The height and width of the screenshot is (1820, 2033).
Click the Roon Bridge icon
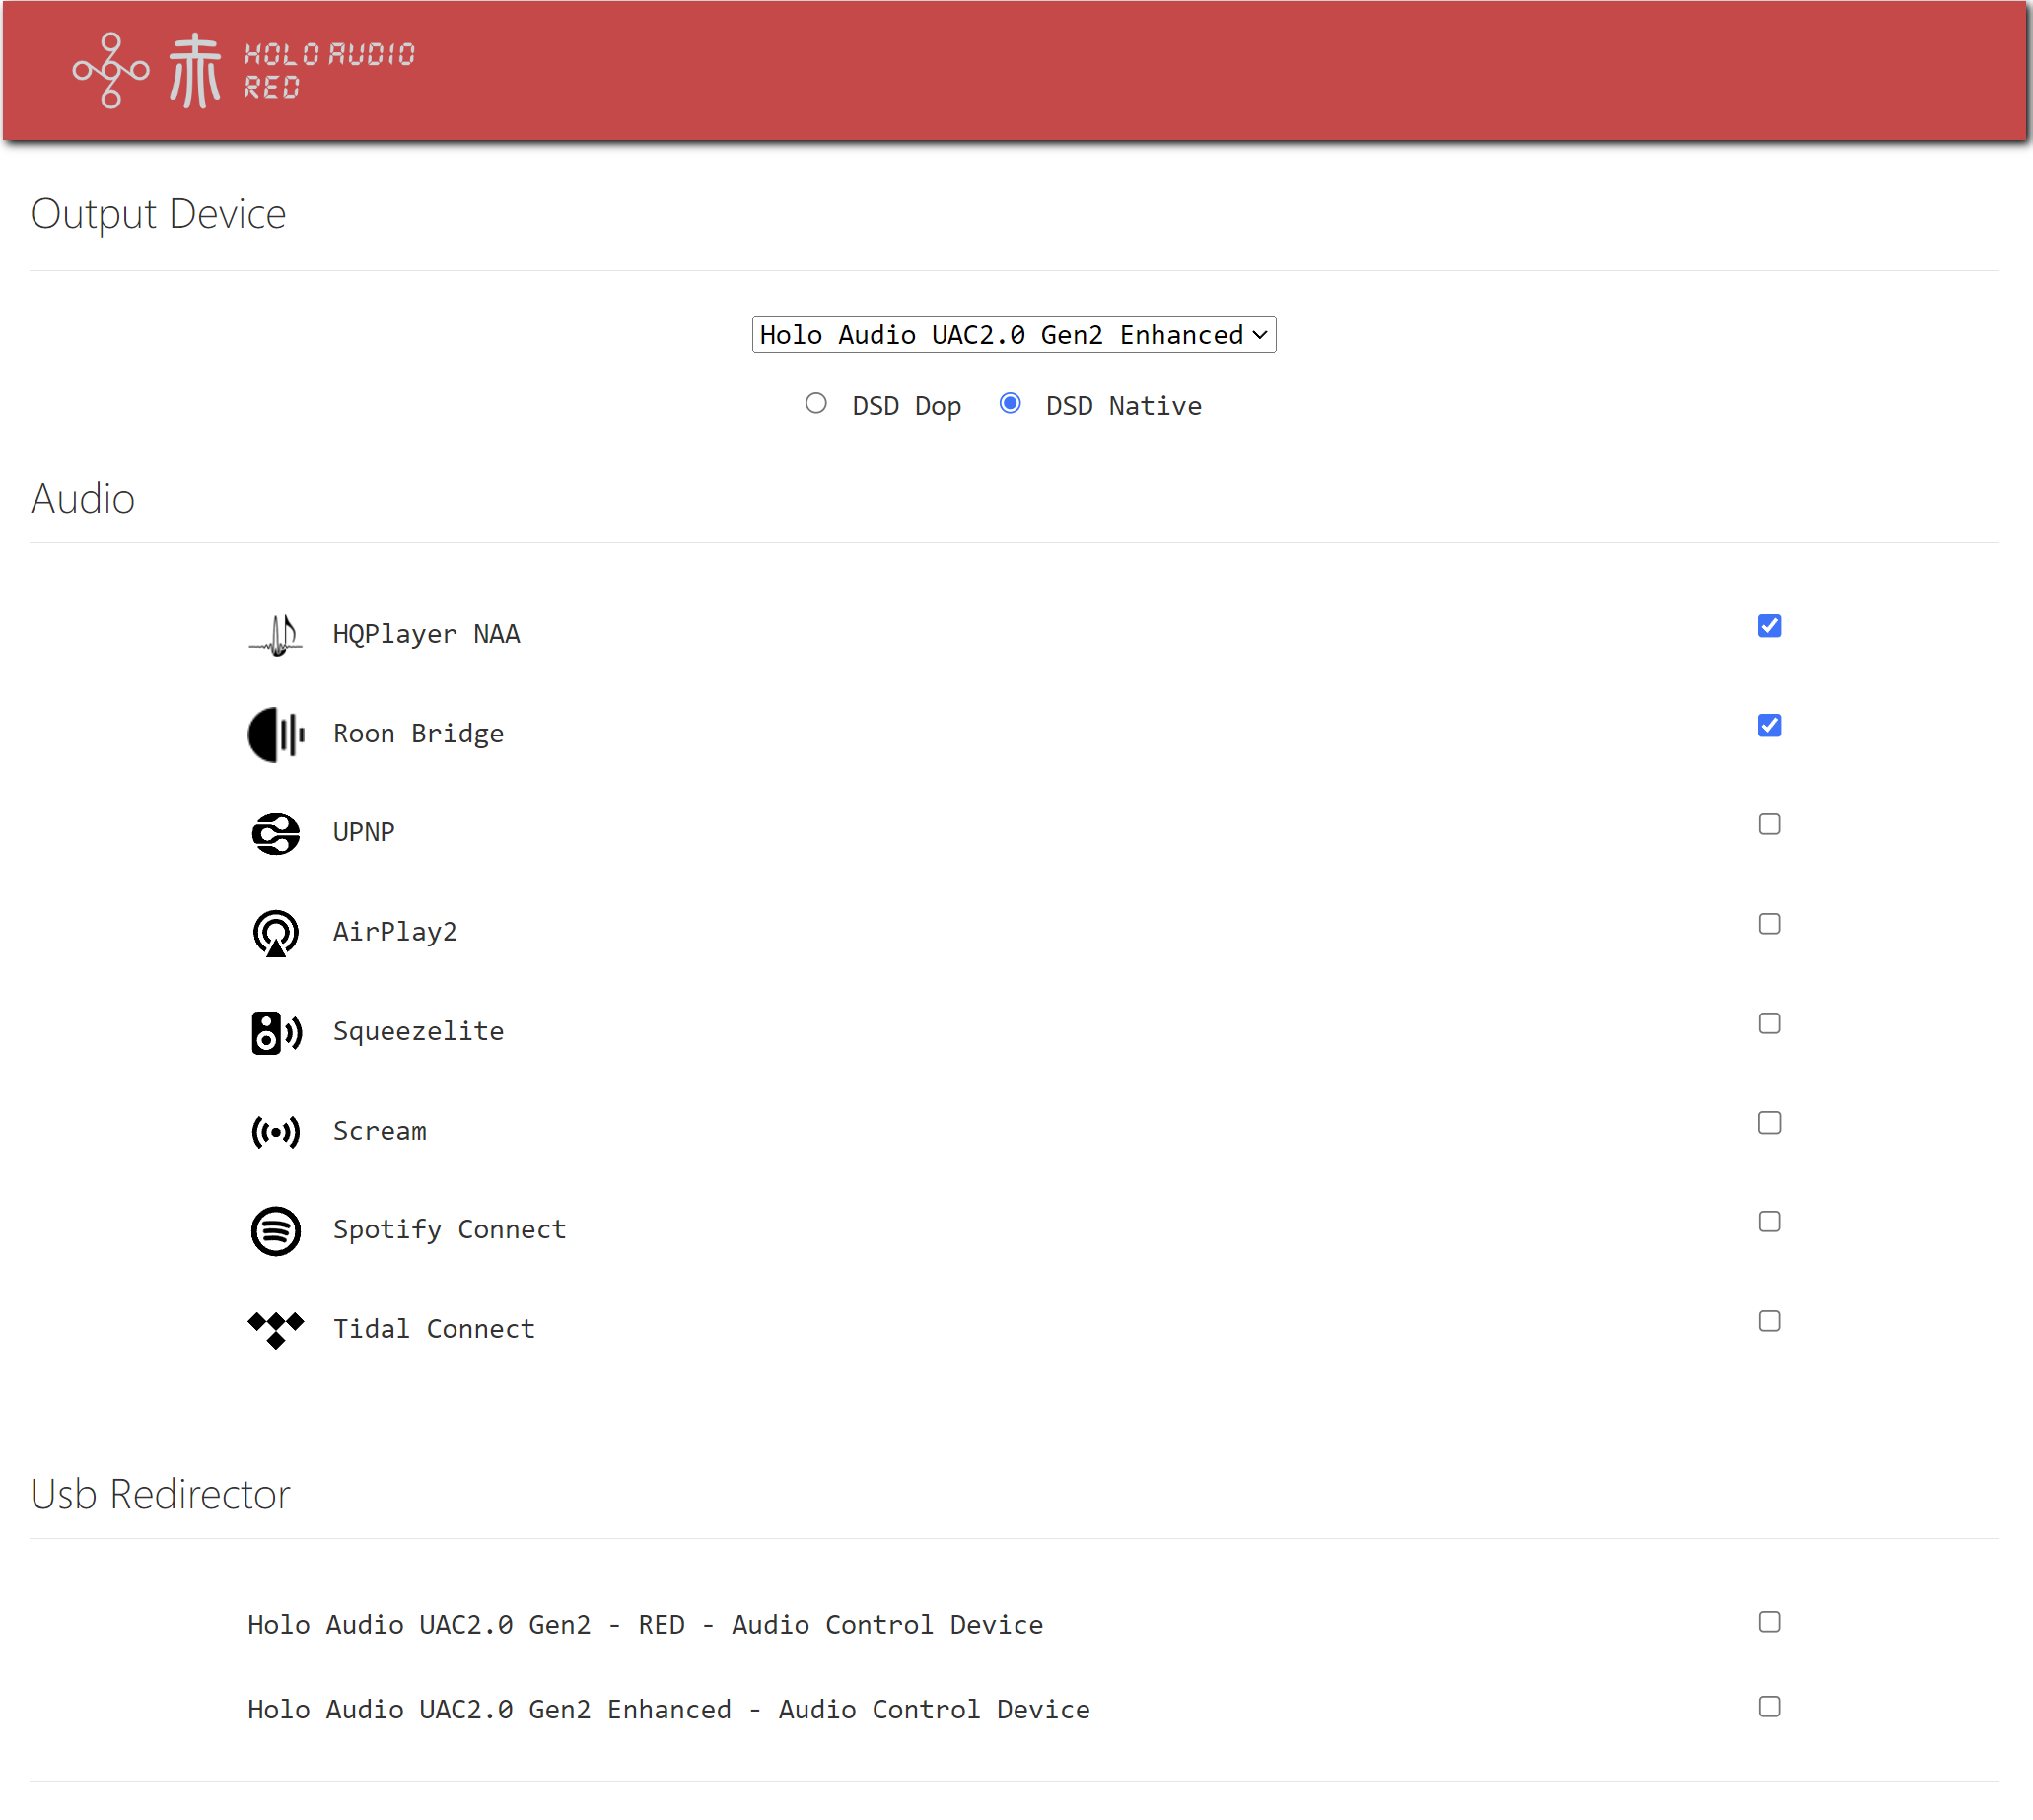pyautogui.click(x=275, y=734)
